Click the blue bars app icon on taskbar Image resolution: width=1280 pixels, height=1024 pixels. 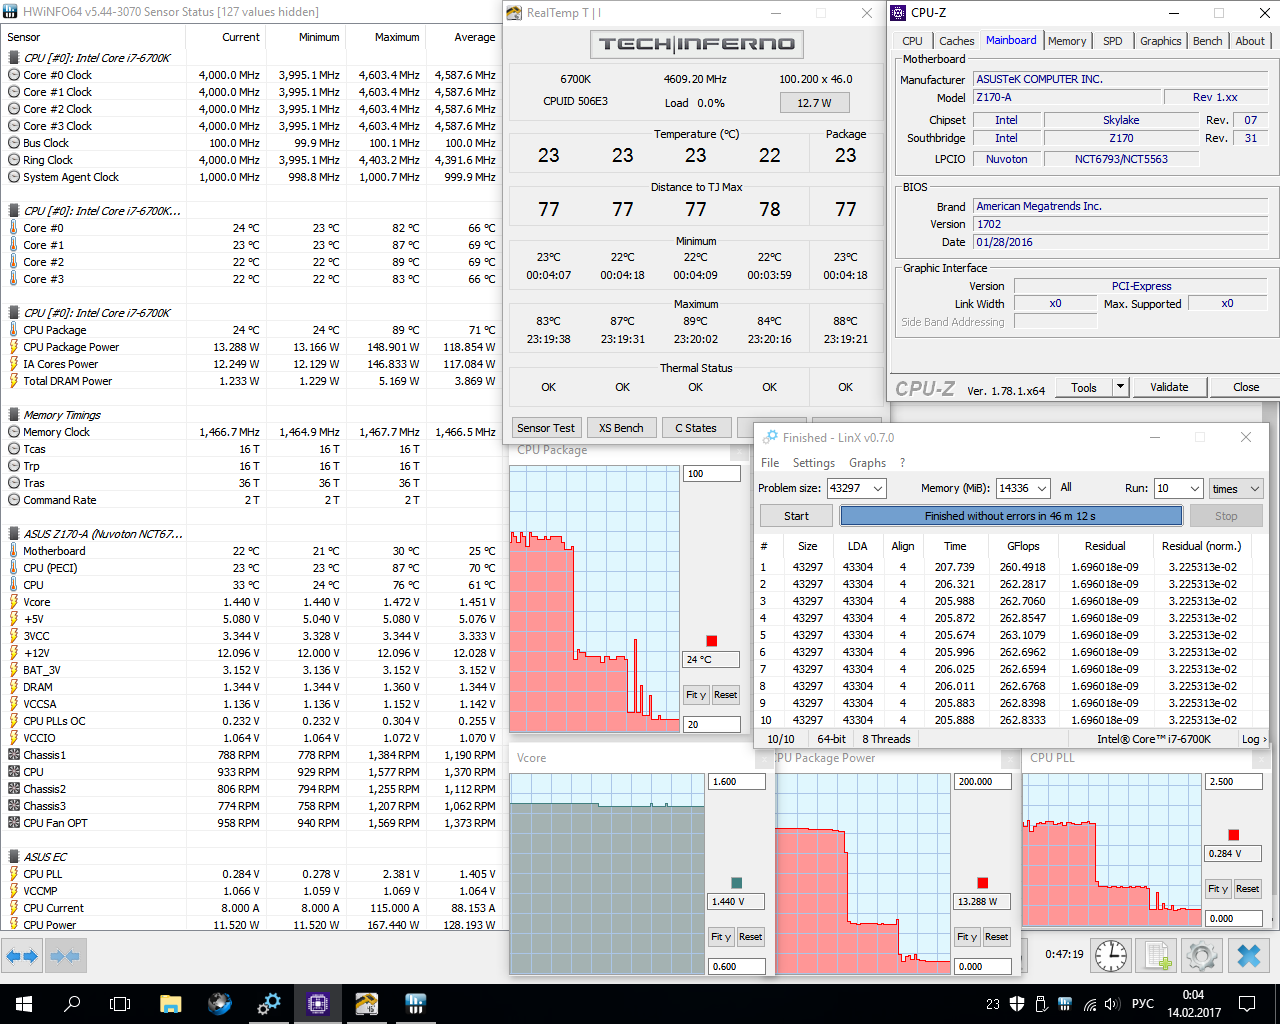point(416,1004)
